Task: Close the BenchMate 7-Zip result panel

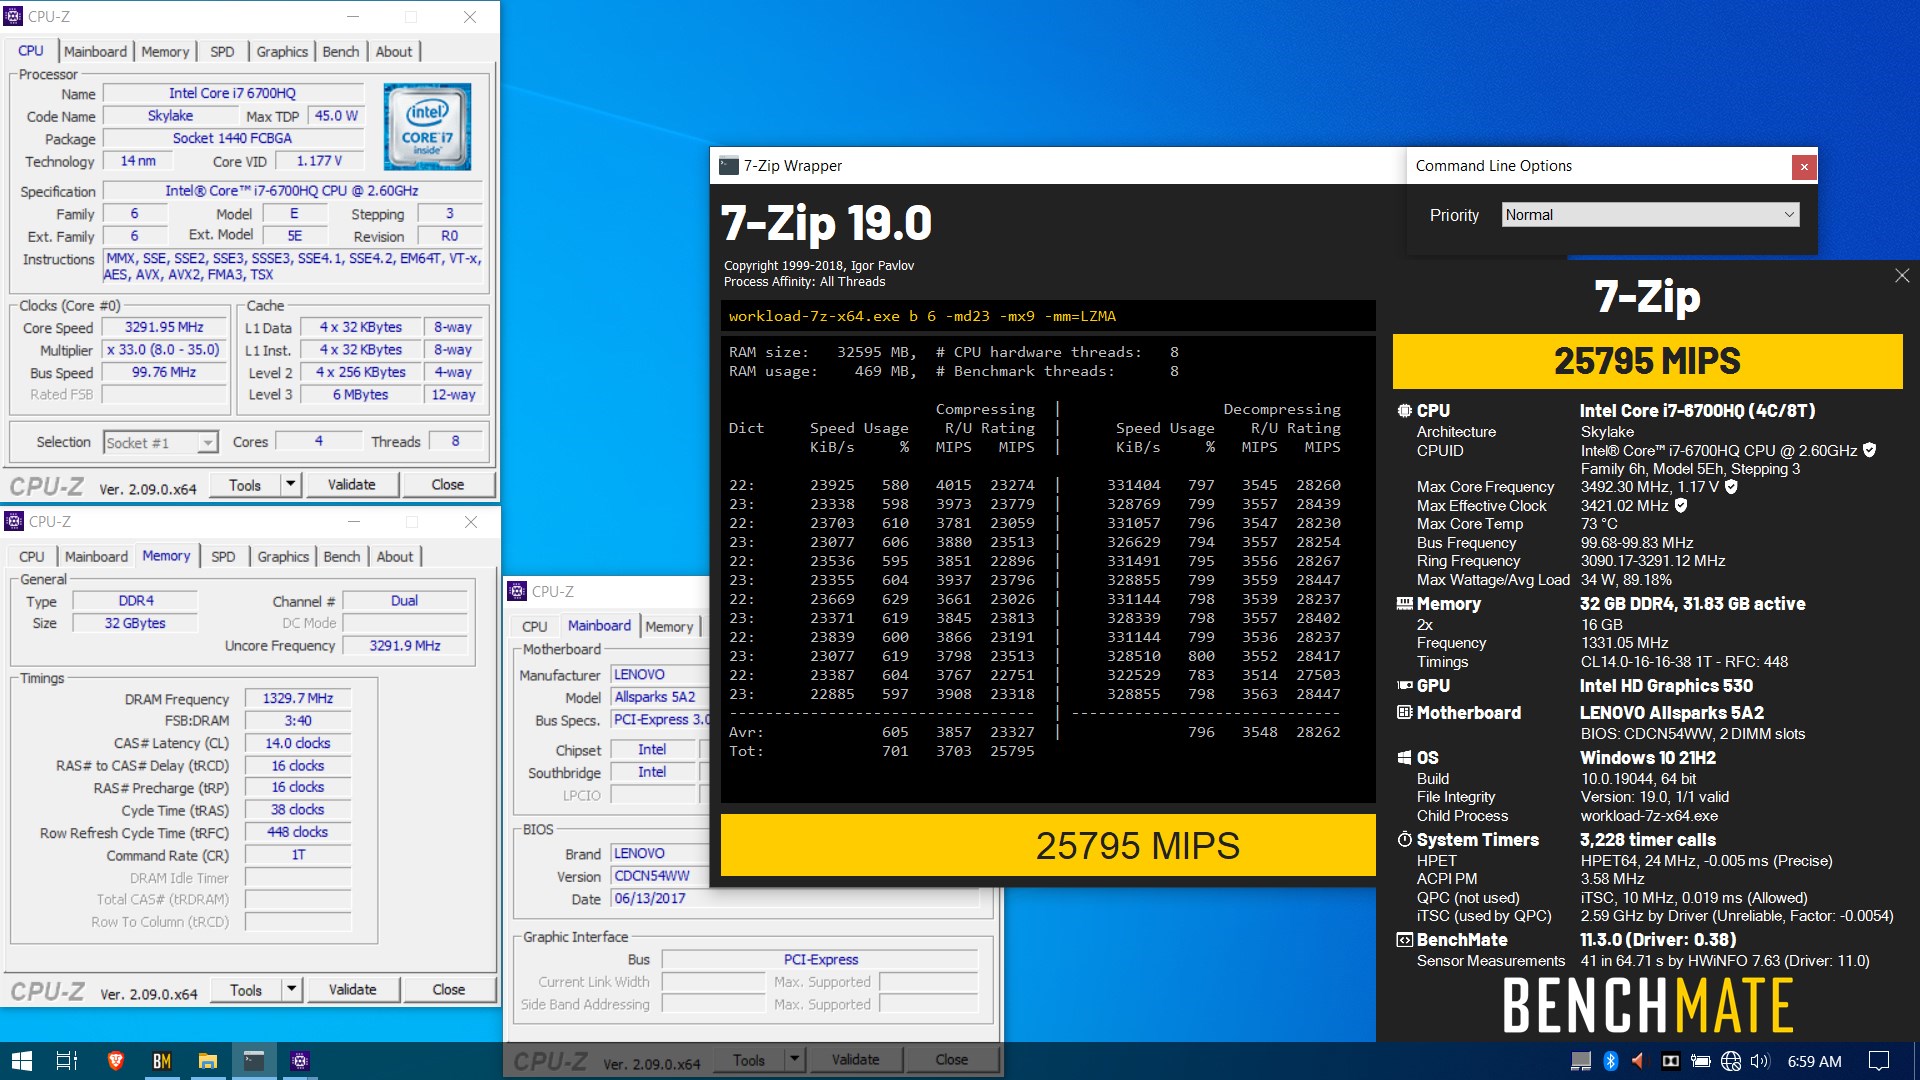Action: 1901,275
